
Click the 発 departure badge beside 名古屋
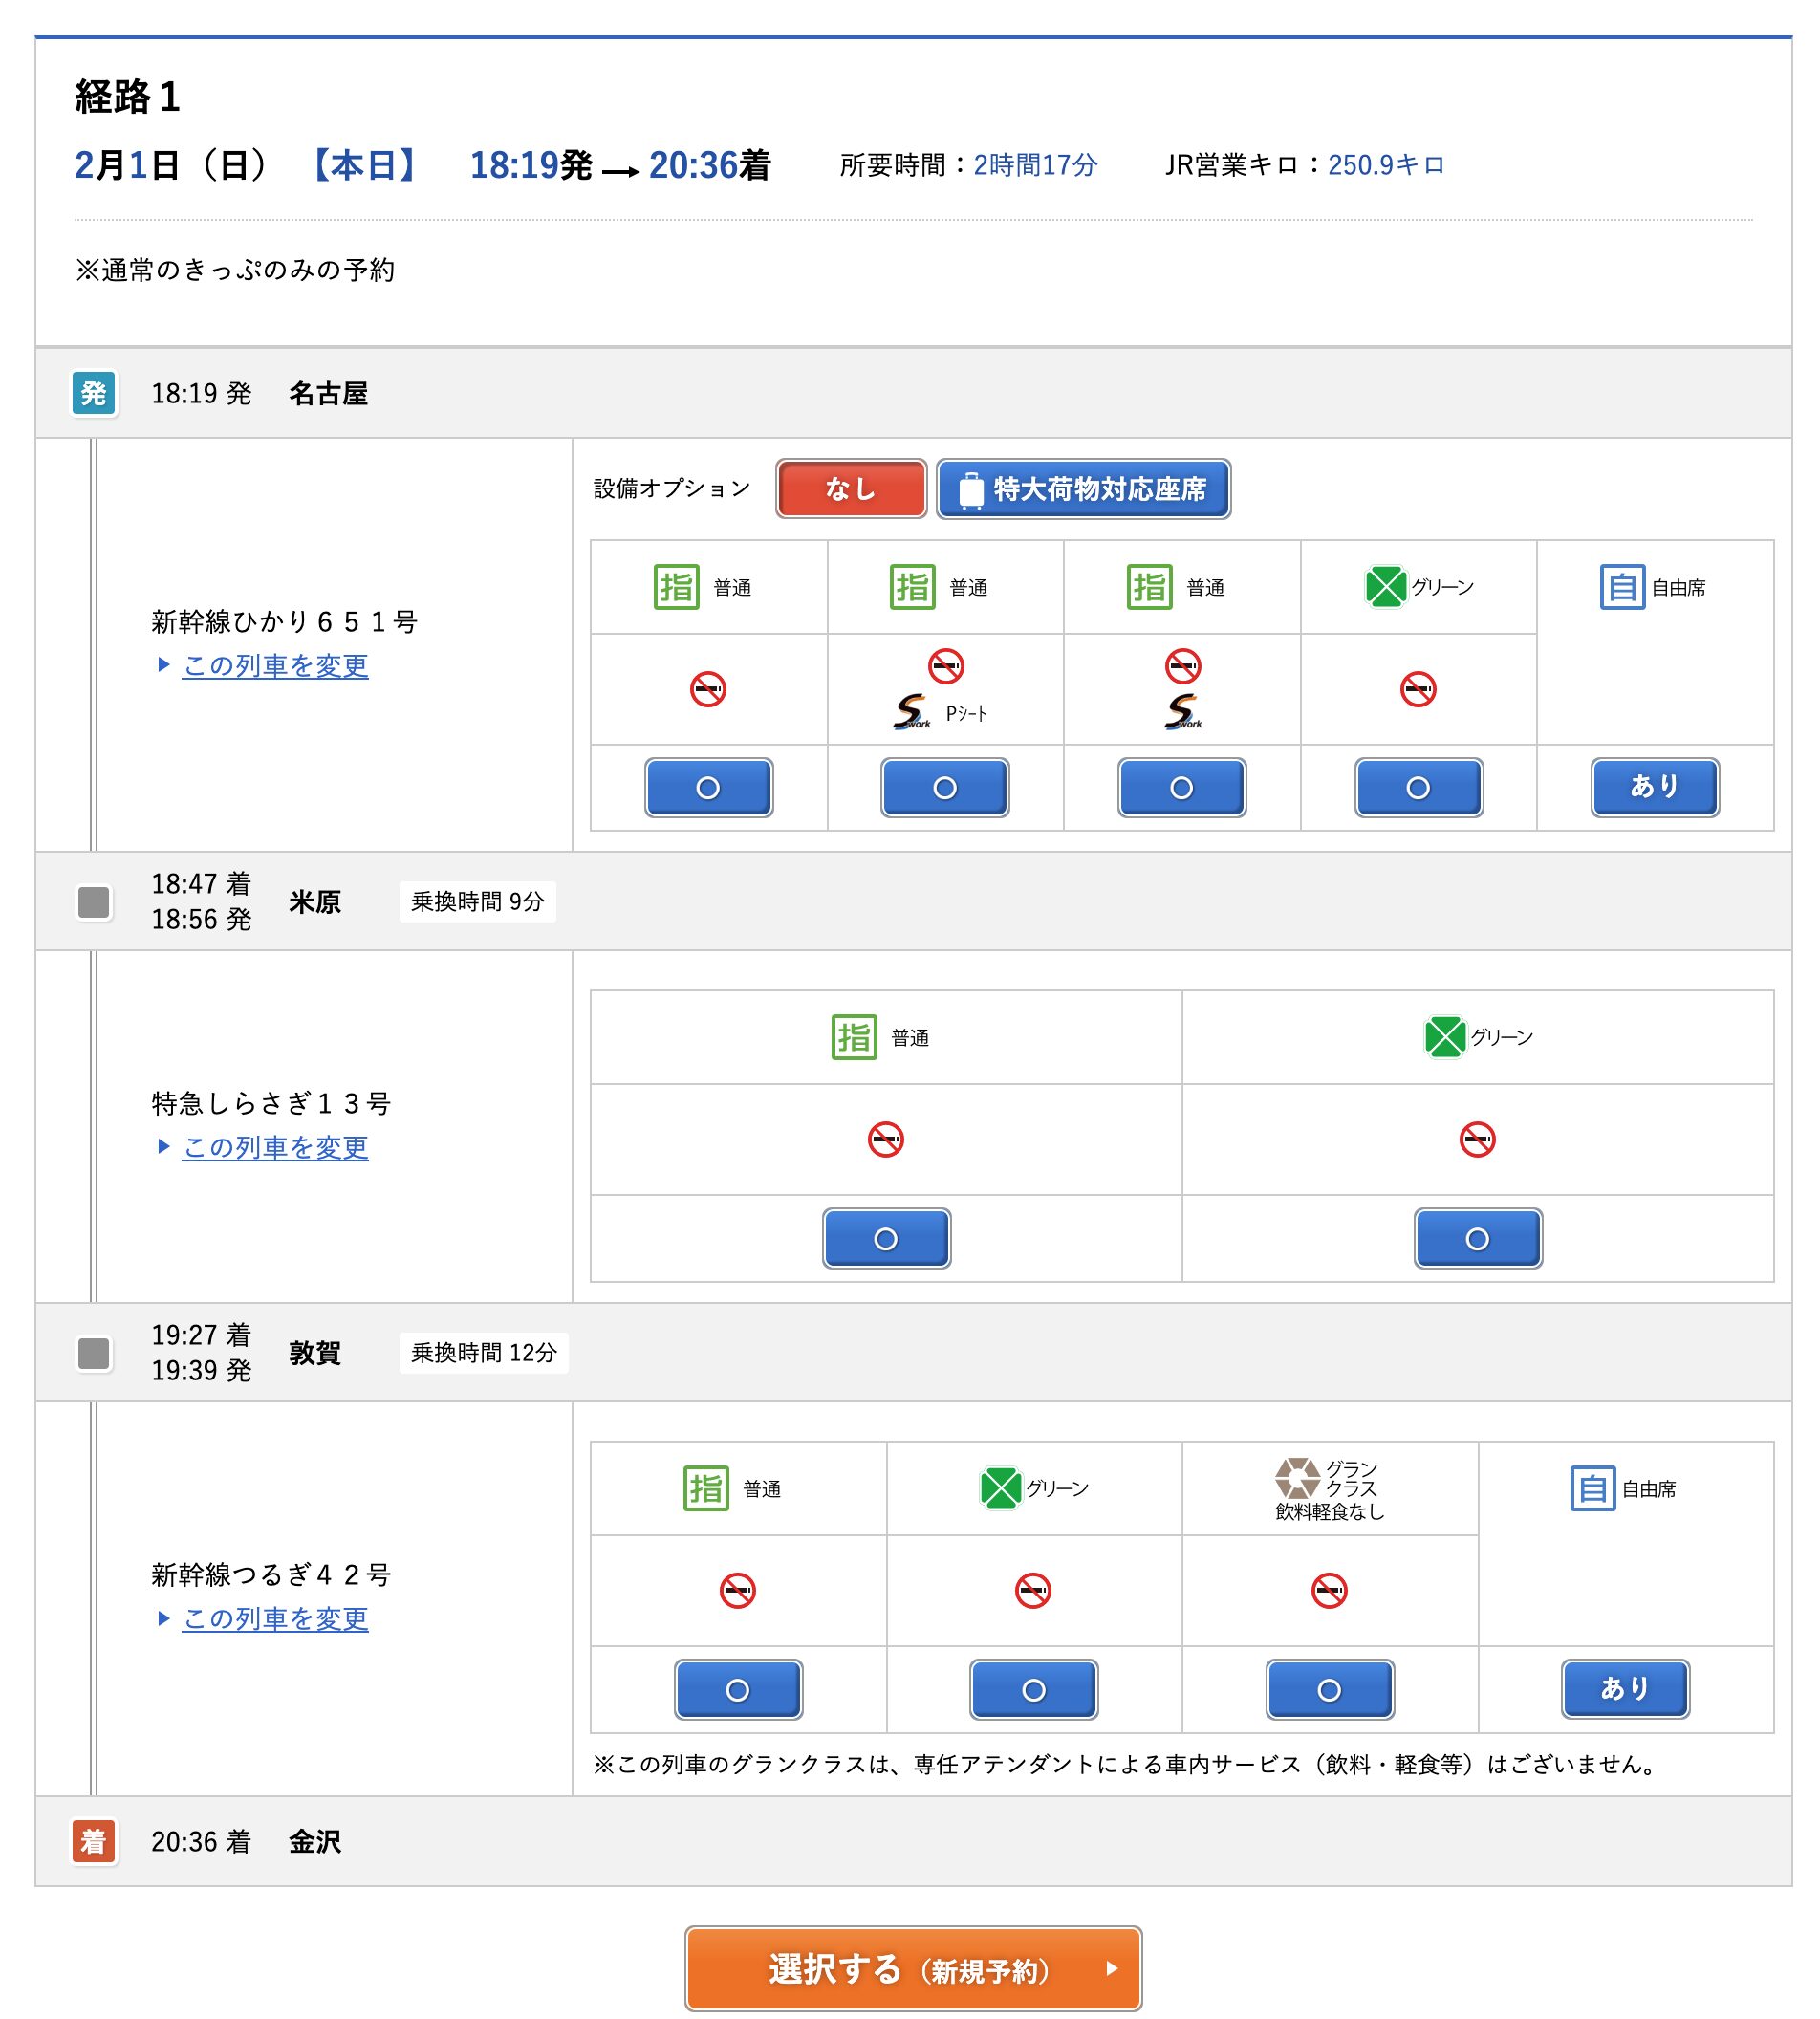pyautogui.click(x=96, y=394)
